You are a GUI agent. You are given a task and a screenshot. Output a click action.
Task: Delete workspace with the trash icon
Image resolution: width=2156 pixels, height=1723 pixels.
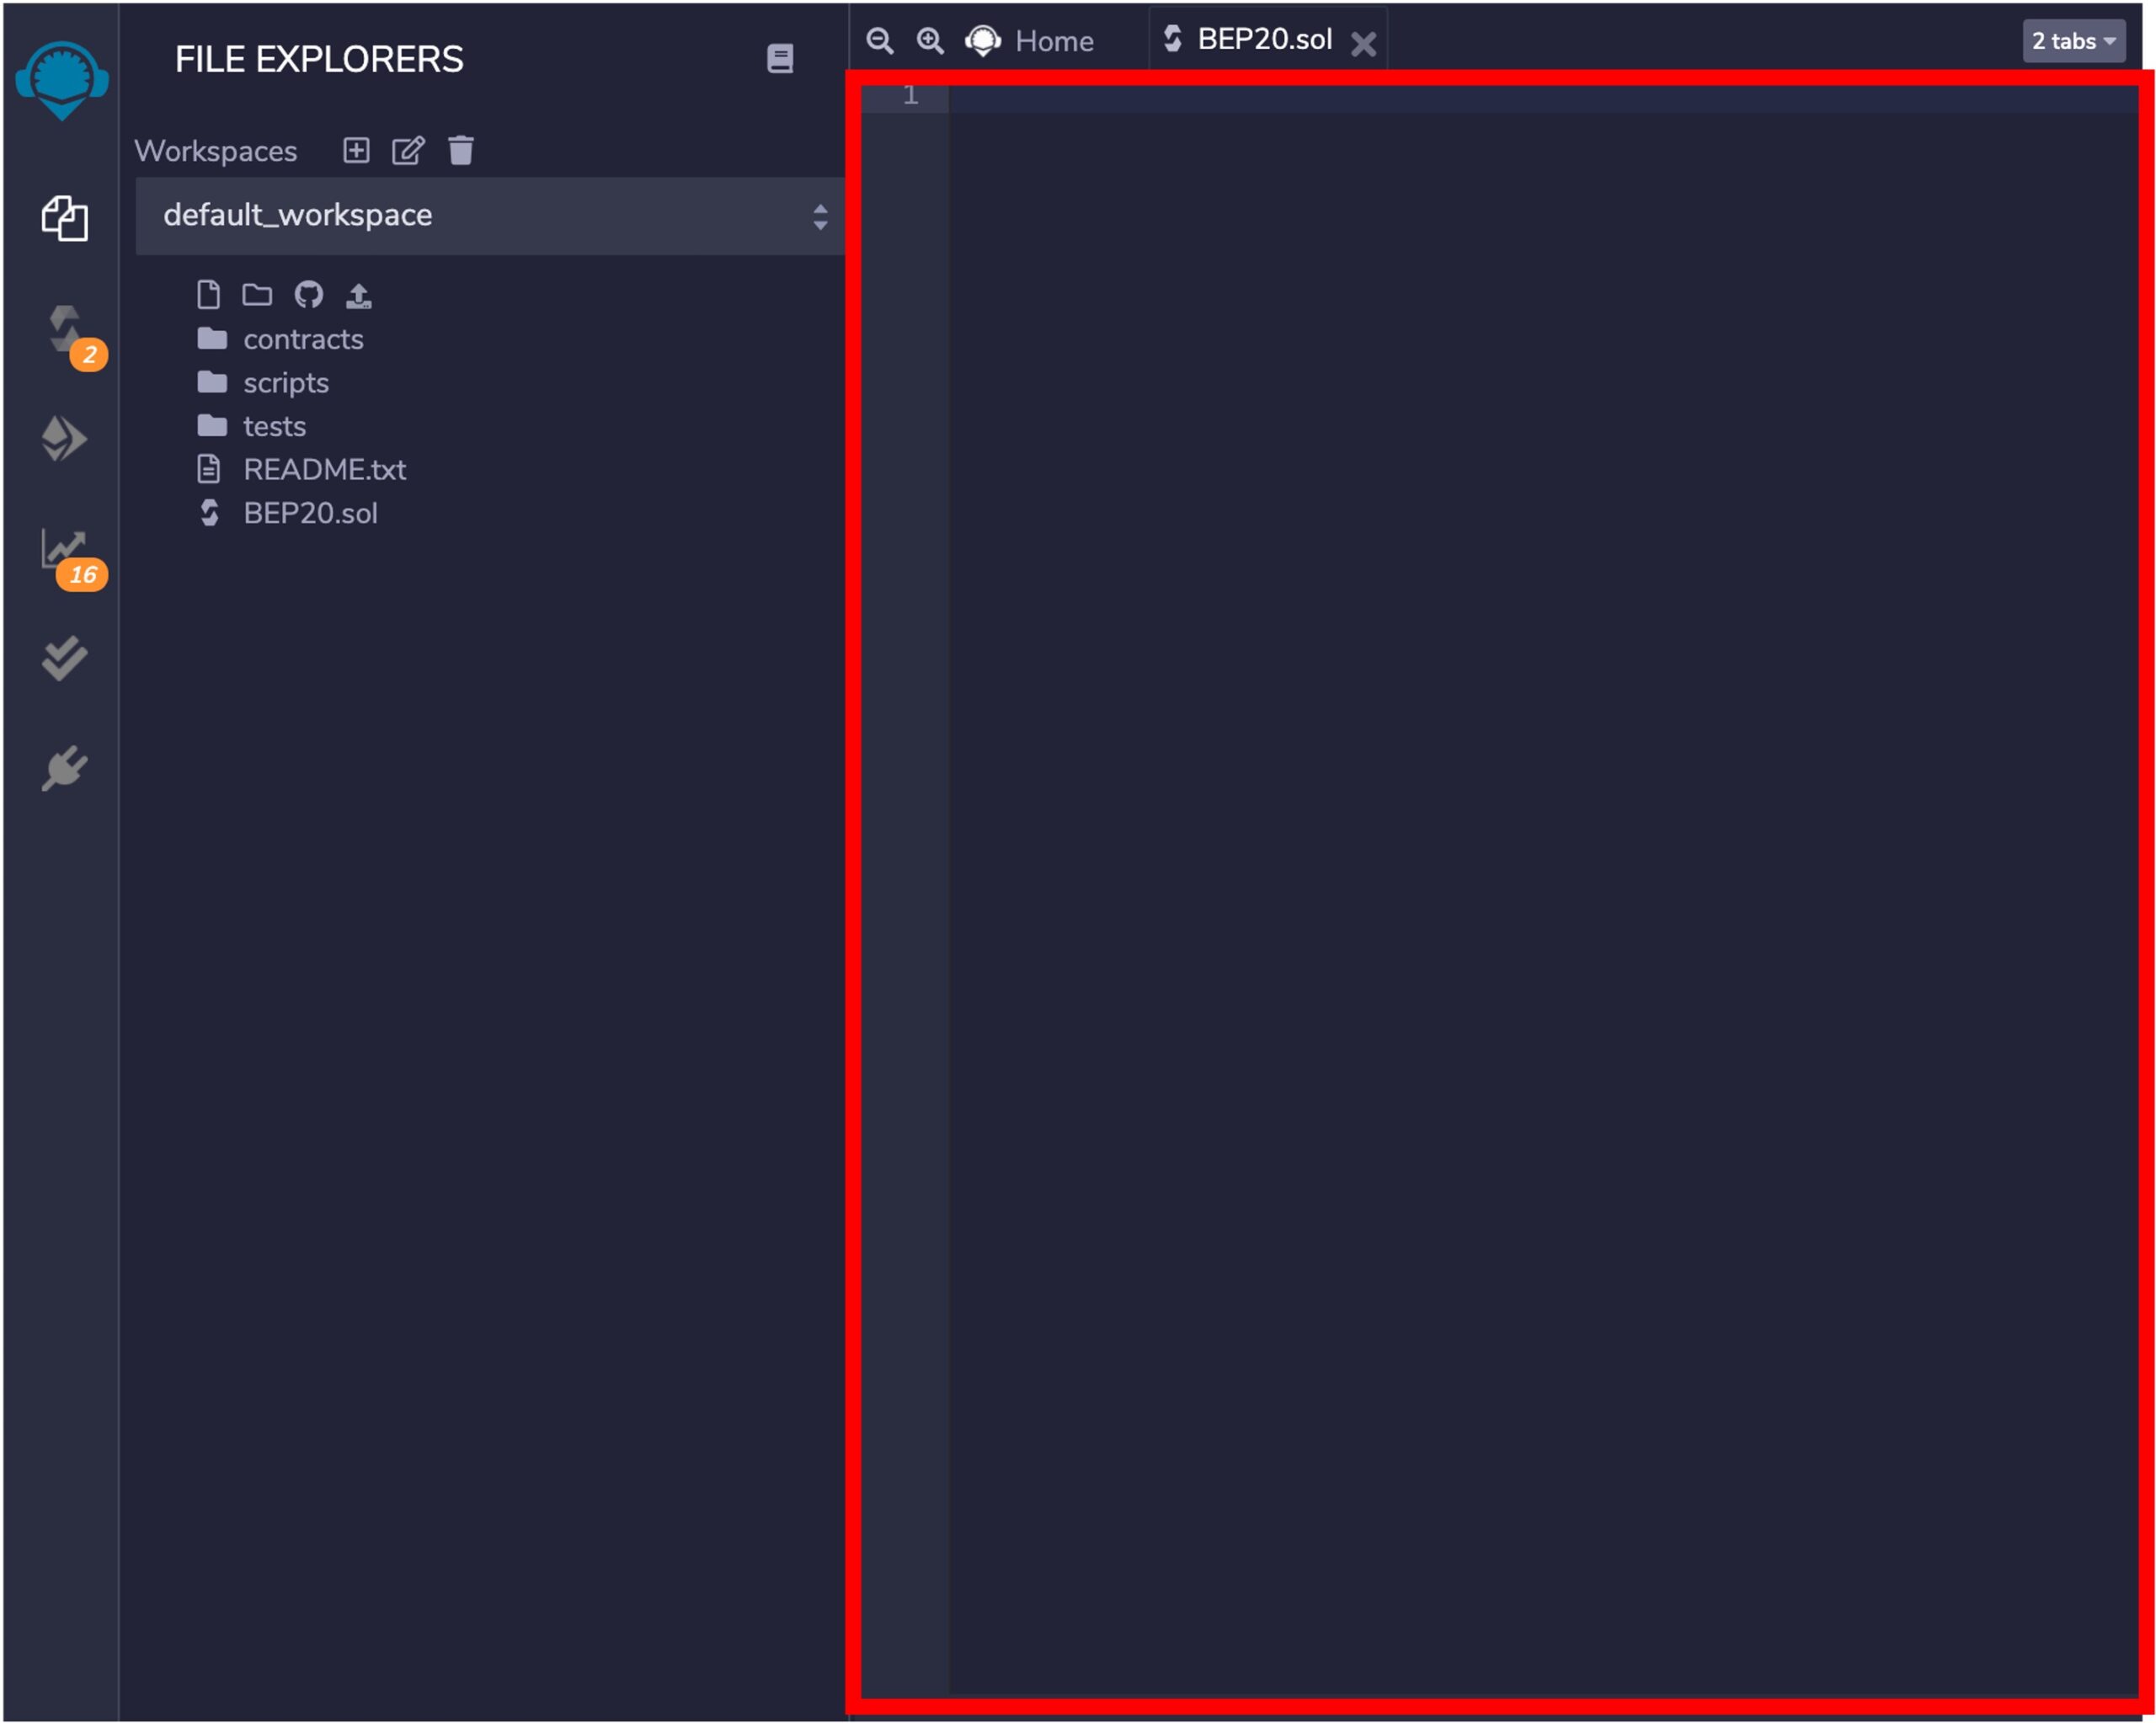[461, 151]
